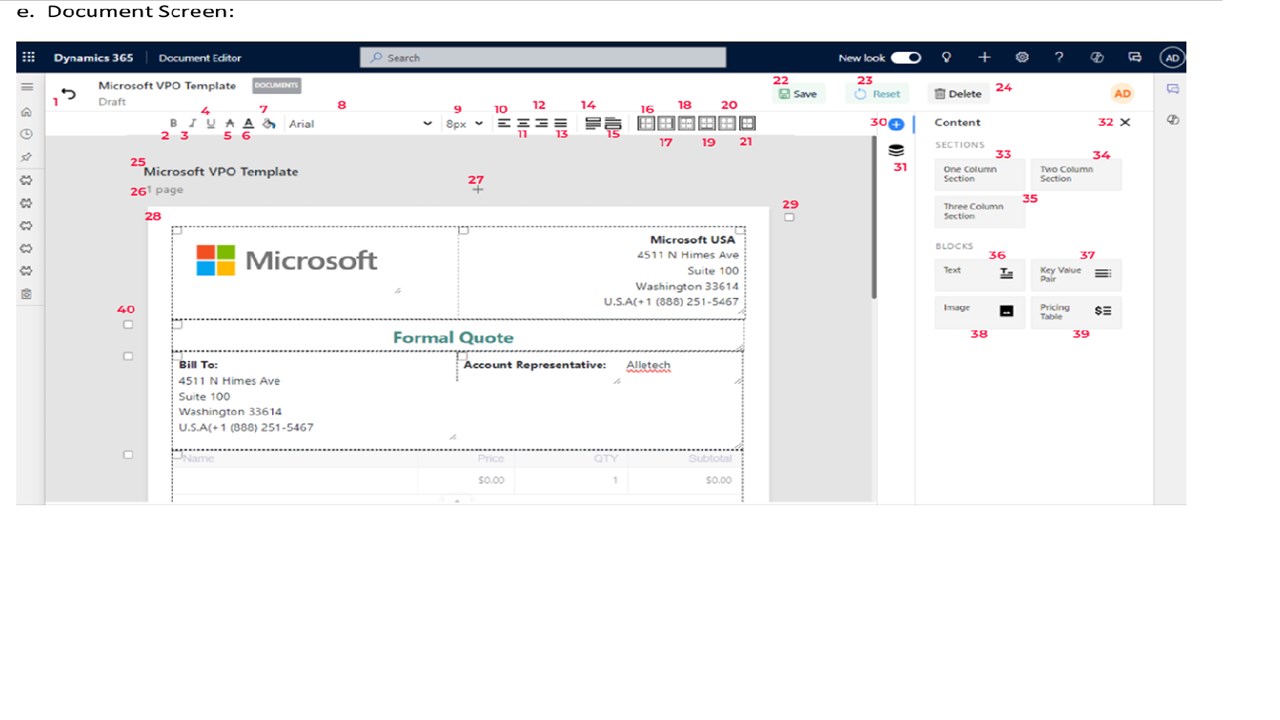Check the corner box of Account Representative block

[463, 356]
